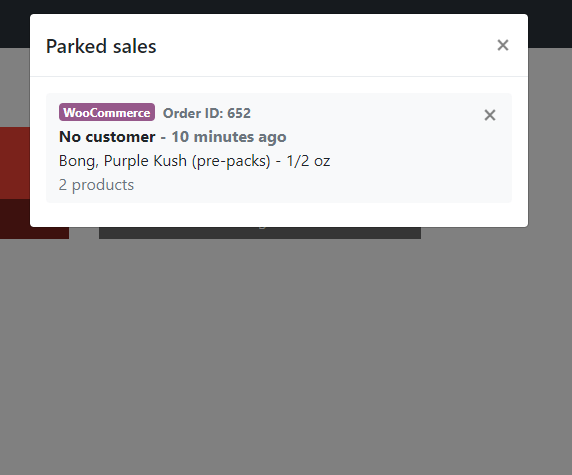Click the dark header bar above dialog

(286, 7)
